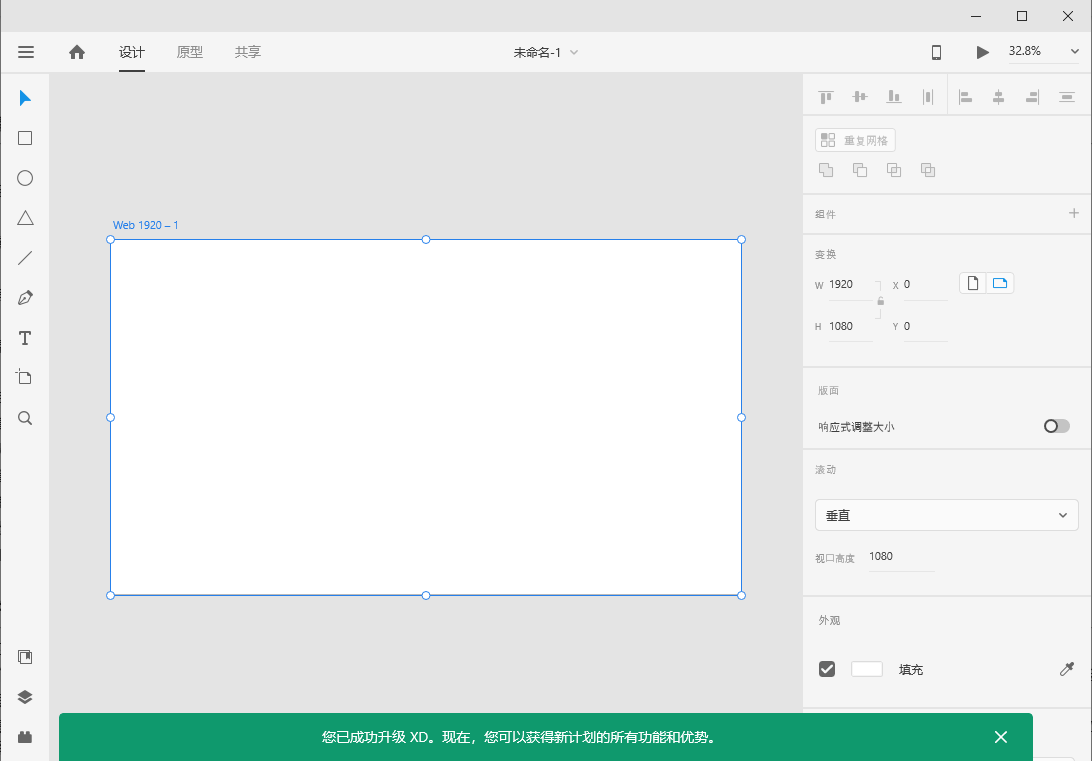Click the 重复网格 button
Viewport: 1092px width, 761px height.
coord(855,140)
